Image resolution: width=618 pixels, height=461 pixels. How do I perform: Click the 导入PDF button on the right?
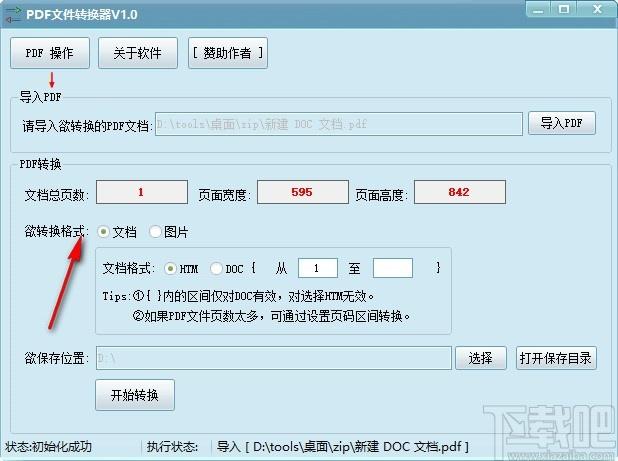point(562,123)
